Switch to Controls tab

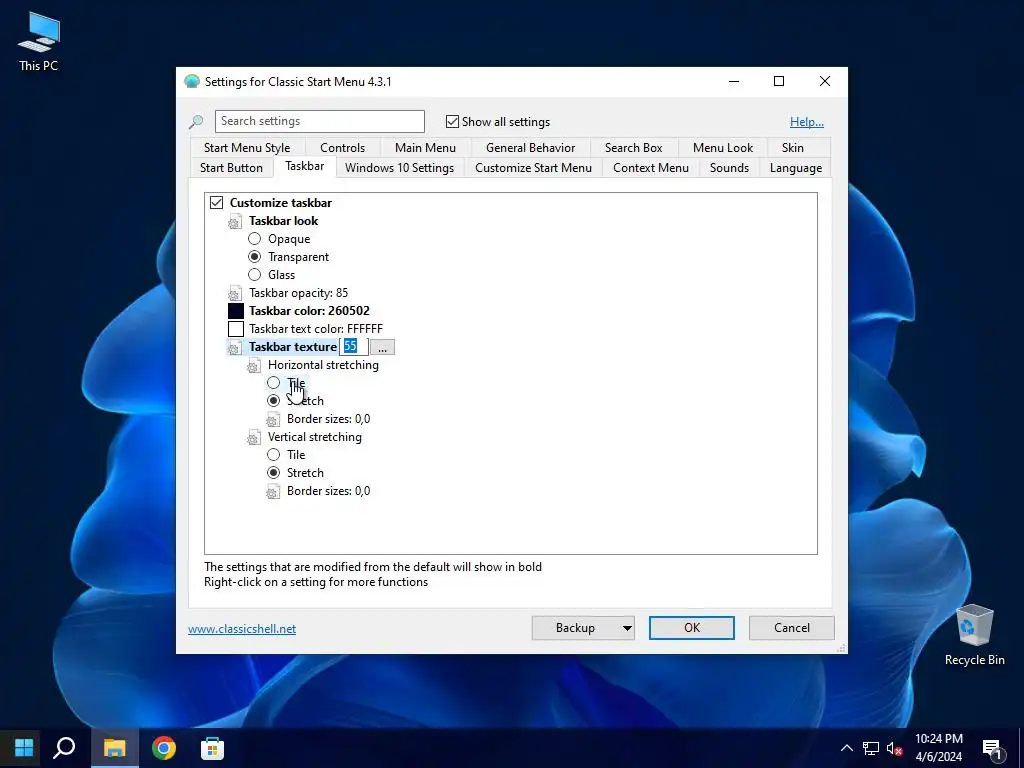click(342, 148)
